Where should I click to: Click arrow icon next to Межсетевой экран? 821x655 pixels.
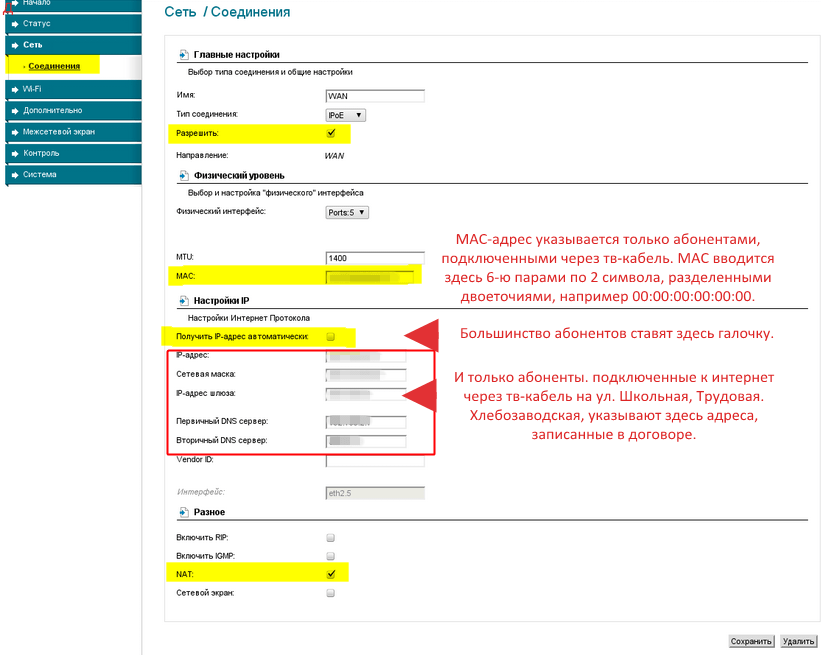click(x=14, y=132)
